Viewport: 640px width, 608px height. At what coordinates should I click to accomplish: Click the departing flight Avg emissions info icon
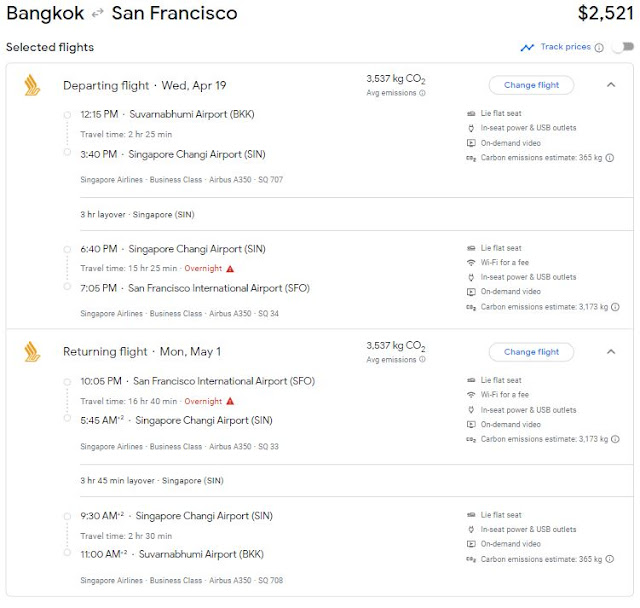[x=422, y=93]
